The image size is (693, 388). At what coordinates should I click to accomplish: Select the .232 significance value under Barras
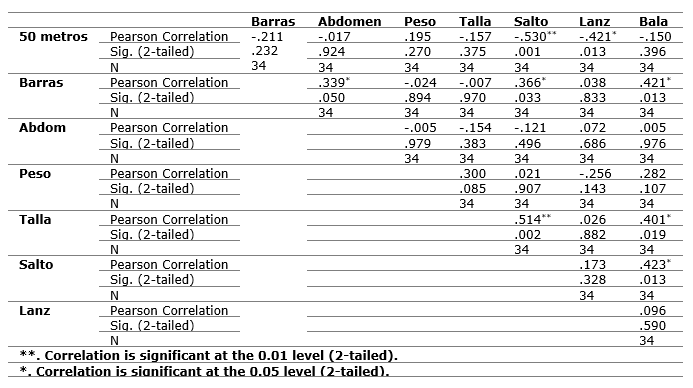[x=264, y=51]
